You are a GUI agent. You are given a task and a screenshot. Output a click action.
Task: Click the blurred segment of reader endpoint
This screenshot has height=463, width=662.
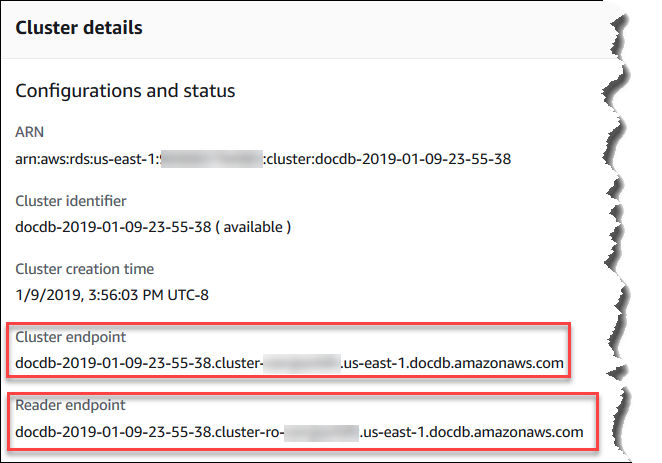[x=321, y=432]
